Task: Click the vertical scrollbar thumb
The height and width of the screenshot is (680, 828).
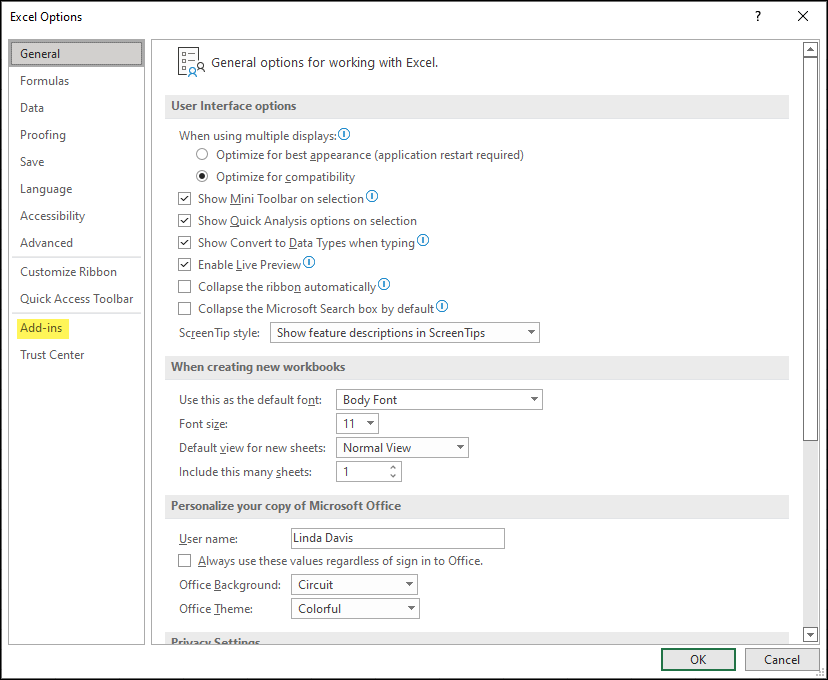Action: point(810,249)
